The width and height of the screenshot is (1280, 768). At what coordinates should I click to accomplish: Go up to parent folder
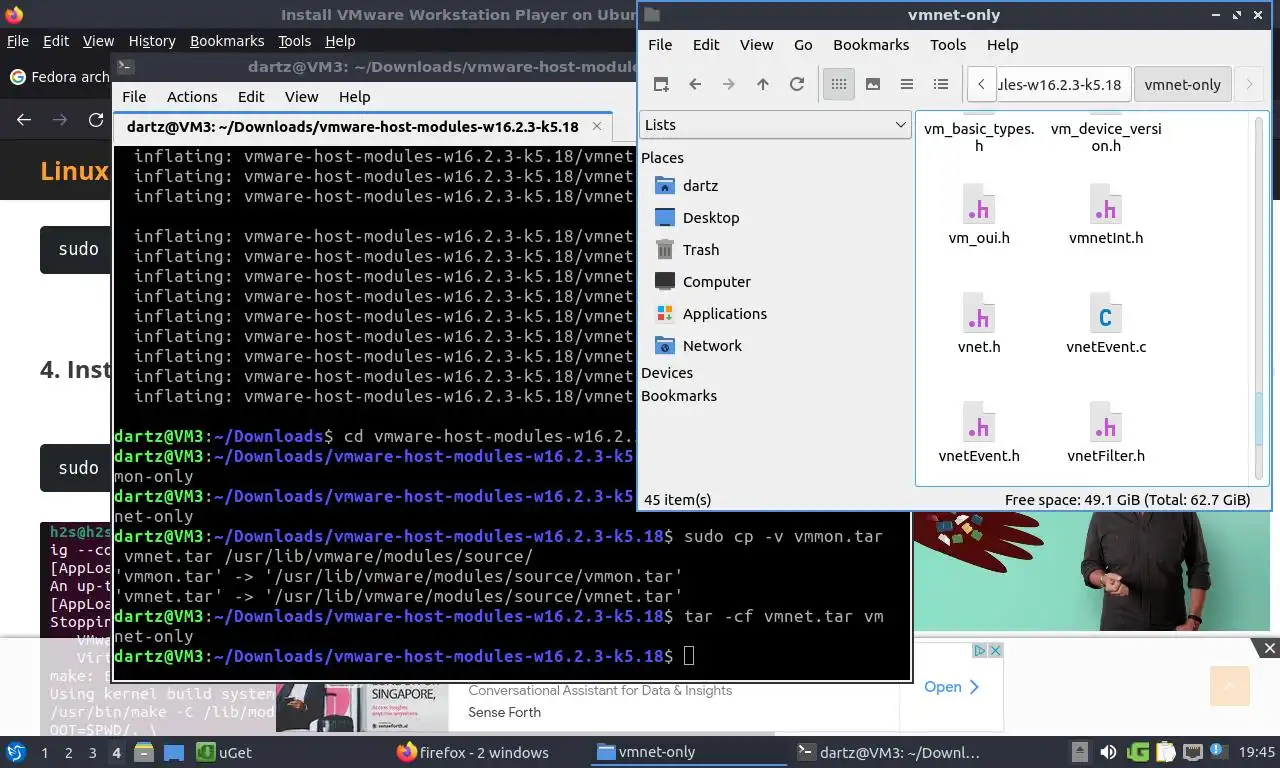tap(763, 84)
